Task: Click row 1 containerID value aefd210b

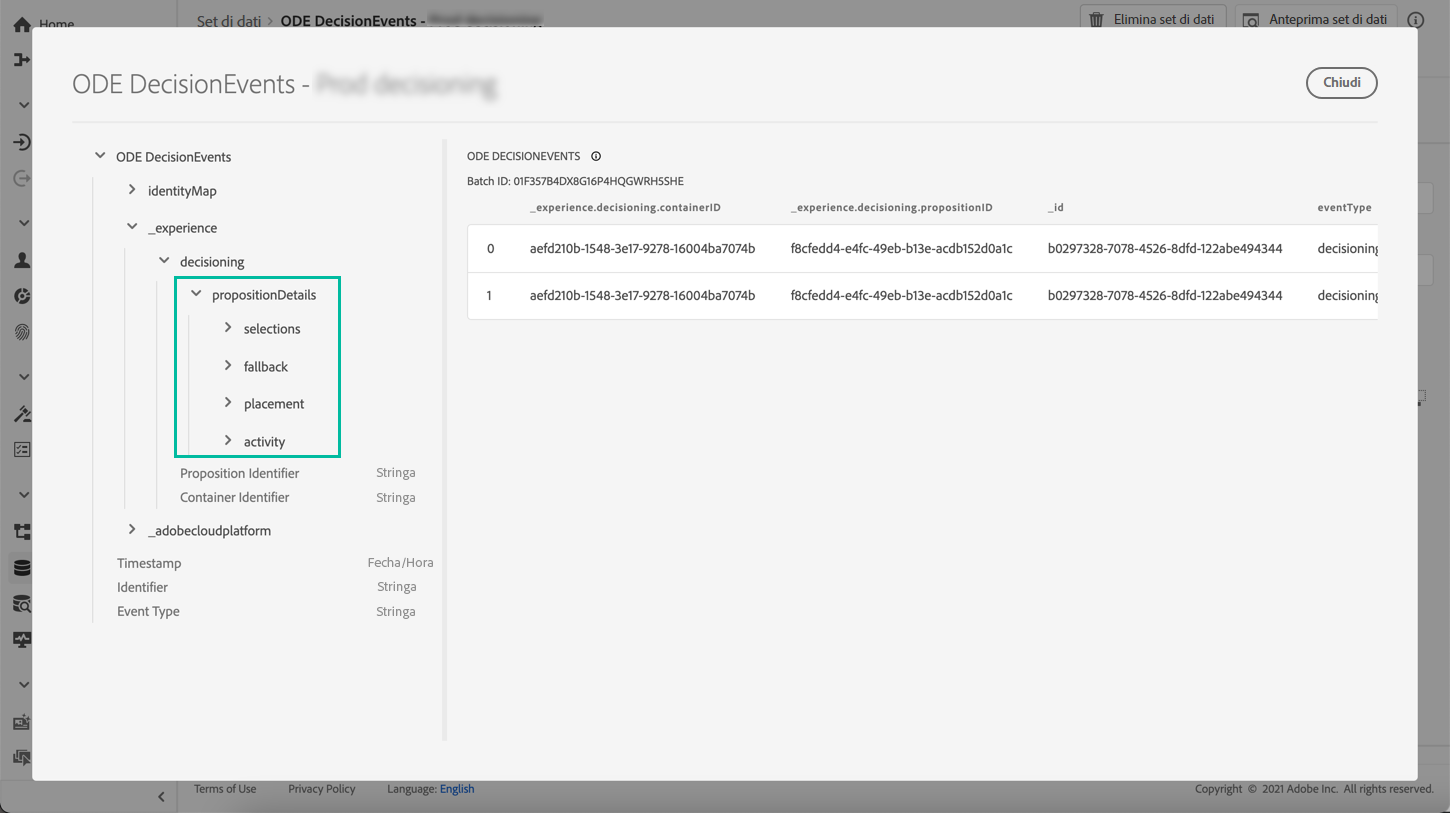Action: [x=642, y=296]
